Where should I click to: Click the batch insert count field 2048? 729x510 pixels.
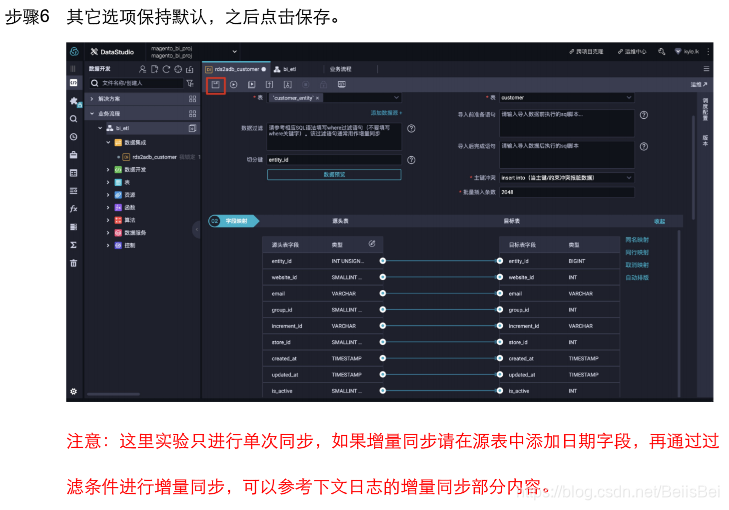(x=567, y=192)
